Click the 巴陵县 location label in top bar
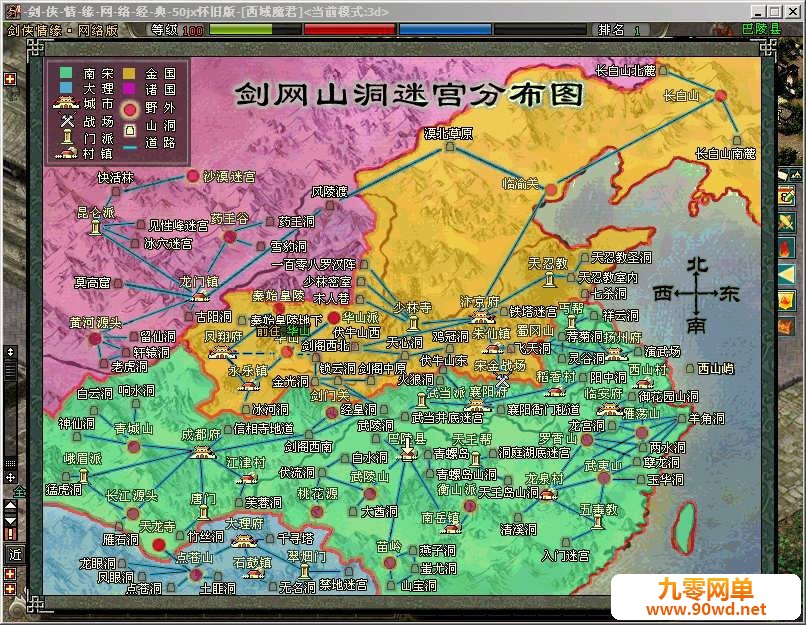806x625 pixels. point(761,29)
